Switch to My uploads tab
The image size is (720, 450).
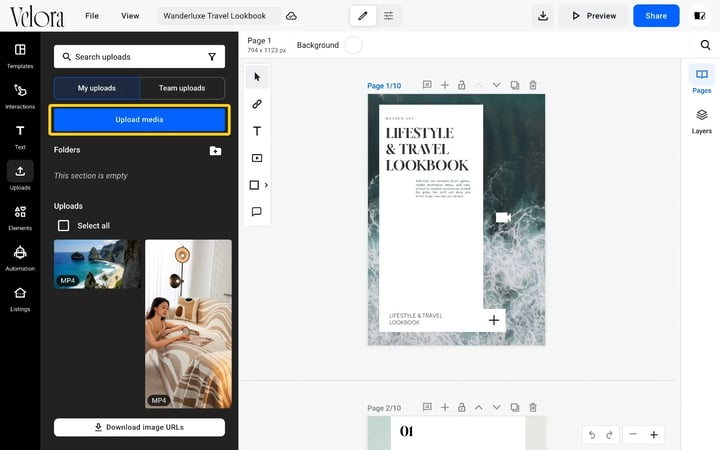[96, 88]
